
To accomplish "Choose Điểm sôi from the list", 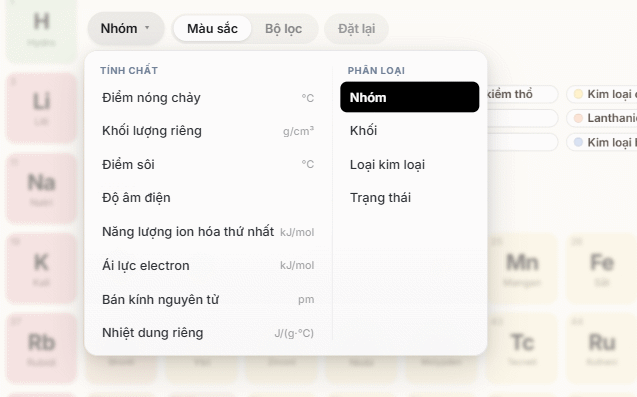I will (x=208, y=165).
